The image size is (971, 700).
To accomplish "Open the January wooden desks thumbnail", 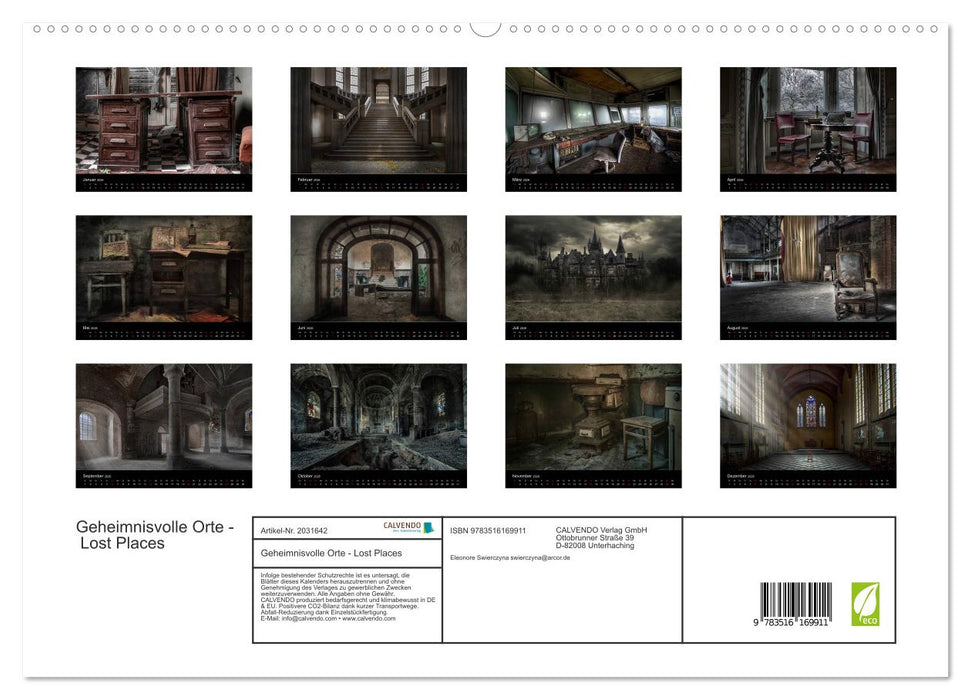I will [x=164, y=121].
